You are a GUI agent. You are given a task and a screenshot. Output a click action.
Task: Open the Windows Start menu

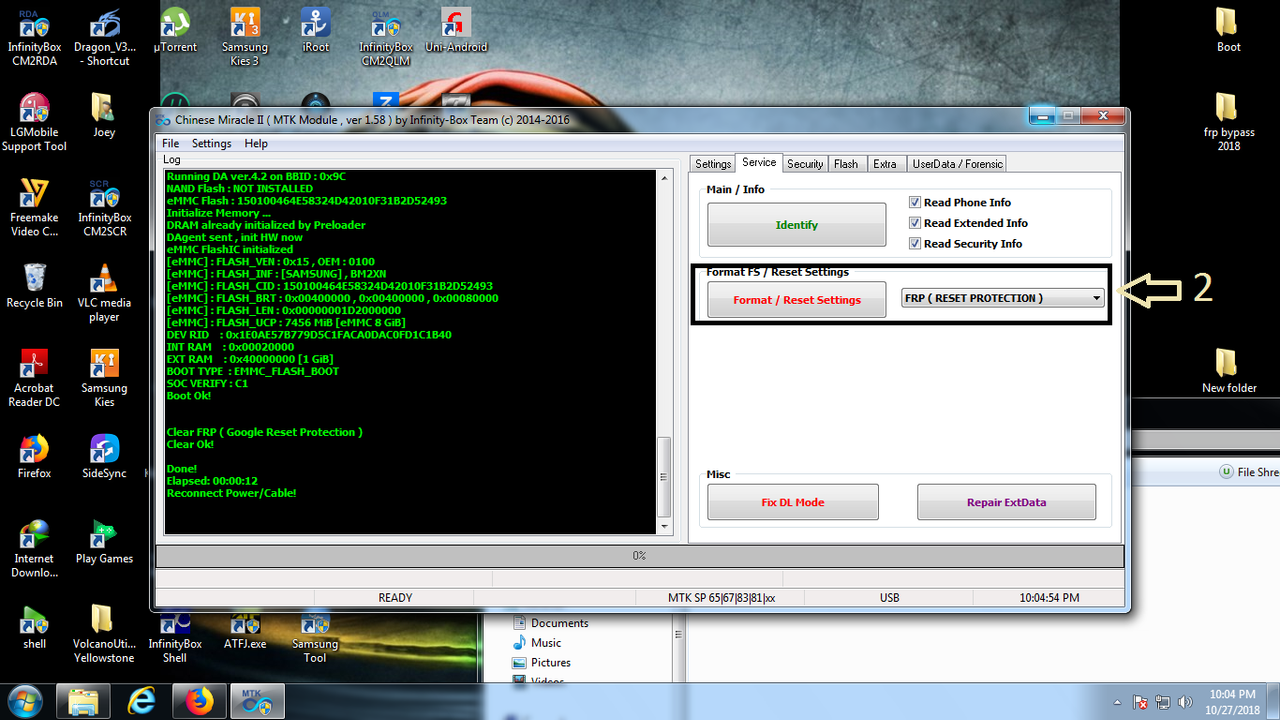click(x=24, y=701)
